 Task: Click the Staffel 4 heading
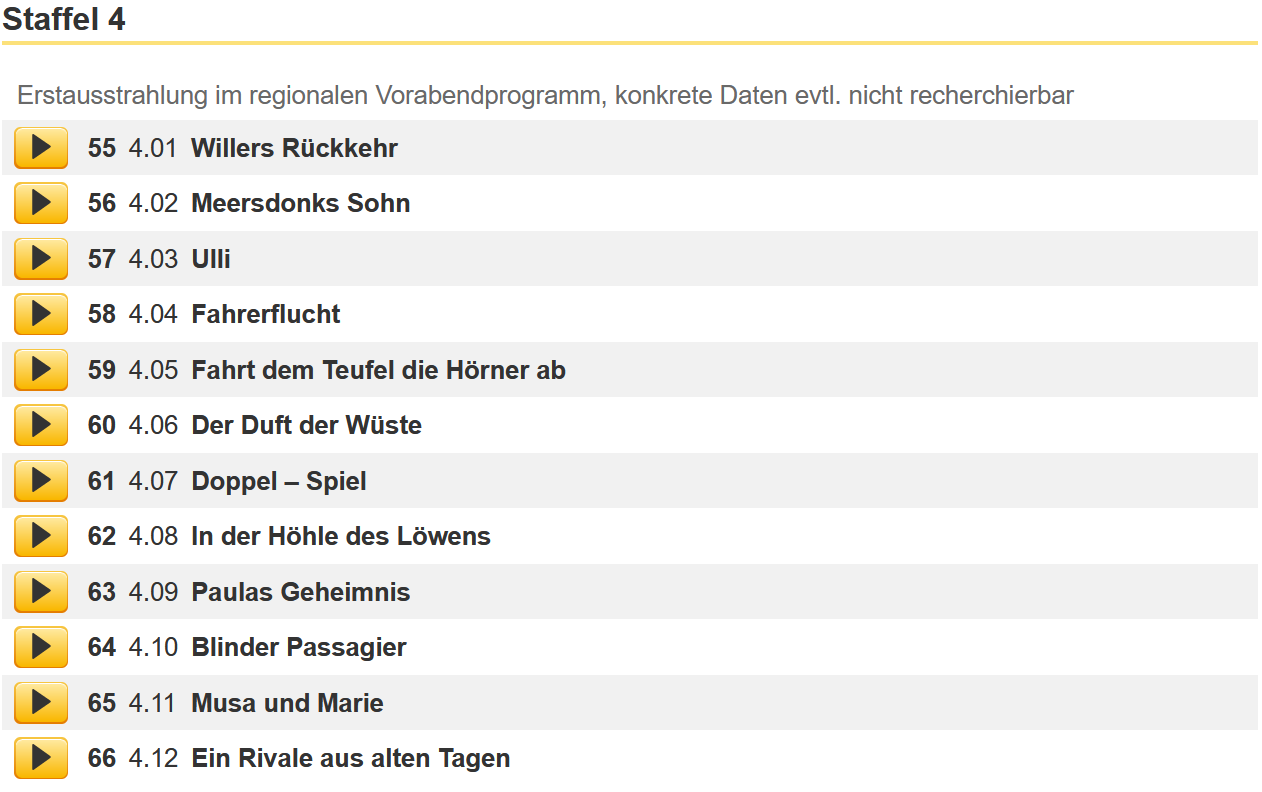pyautogui.click(x=64, y=19)
